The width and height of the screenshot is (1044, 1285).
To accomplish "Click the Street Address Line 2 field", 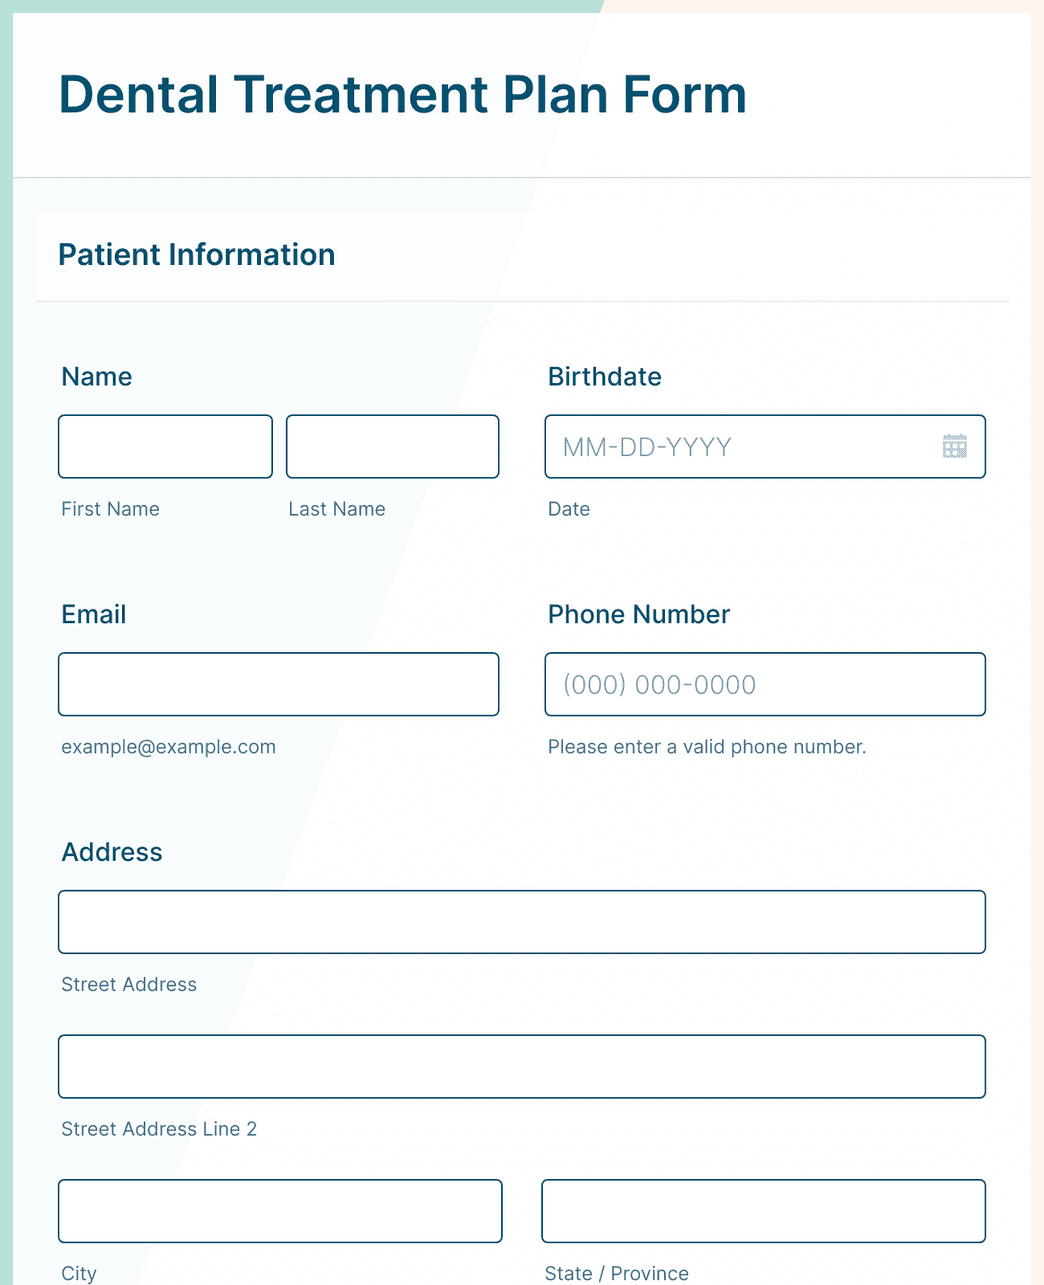I will coord(521,1066).
